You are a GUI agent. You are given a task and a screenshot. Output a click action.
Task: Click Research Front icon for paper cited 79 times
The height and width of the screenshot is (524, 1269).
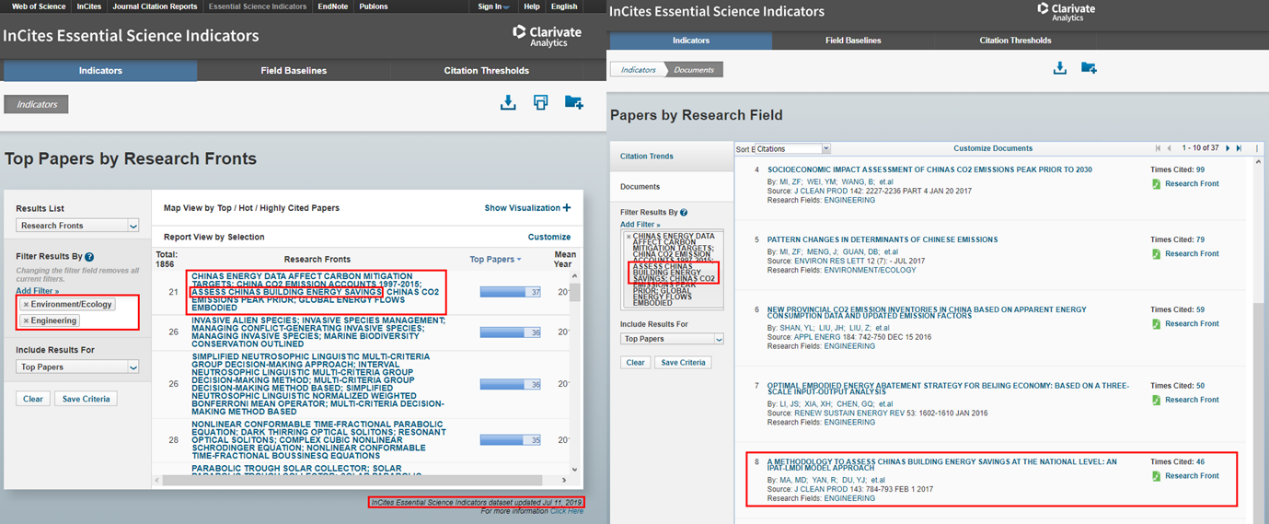pos(1156,254)
